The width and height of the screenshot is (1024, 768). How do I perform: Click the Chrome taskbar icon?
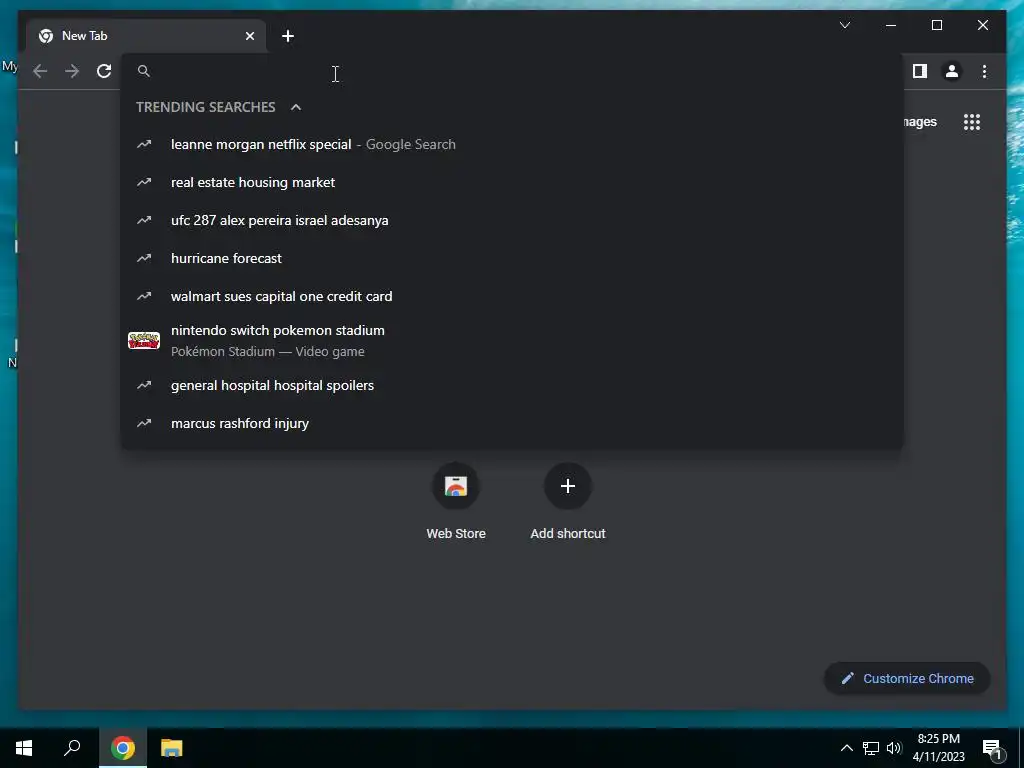point(122,748)
